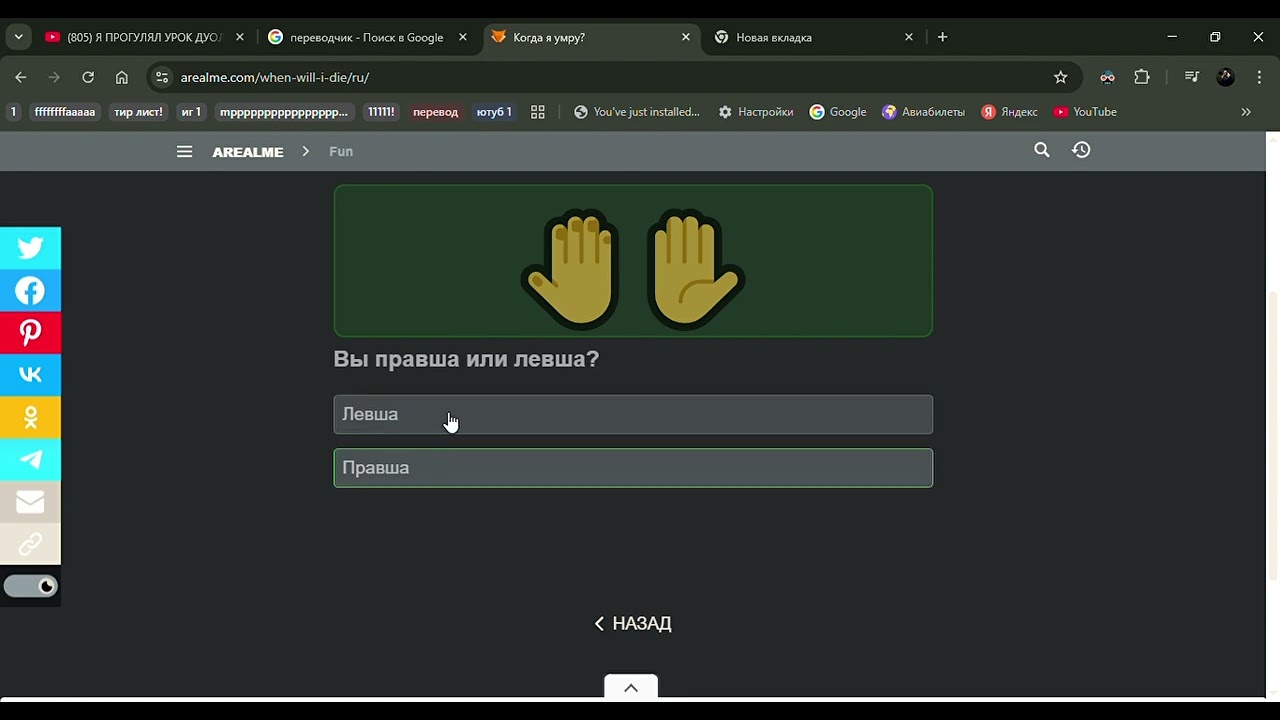The height and width of the screenshot is (720, 1280).
Task: Open the Яндекс bookmark
Action: (x=1009, y=112)
